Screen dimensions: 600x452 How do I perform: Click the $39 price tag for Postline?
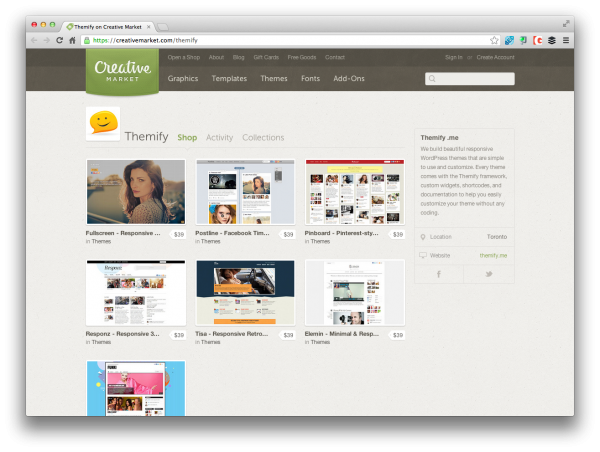(x=288, y=234)
